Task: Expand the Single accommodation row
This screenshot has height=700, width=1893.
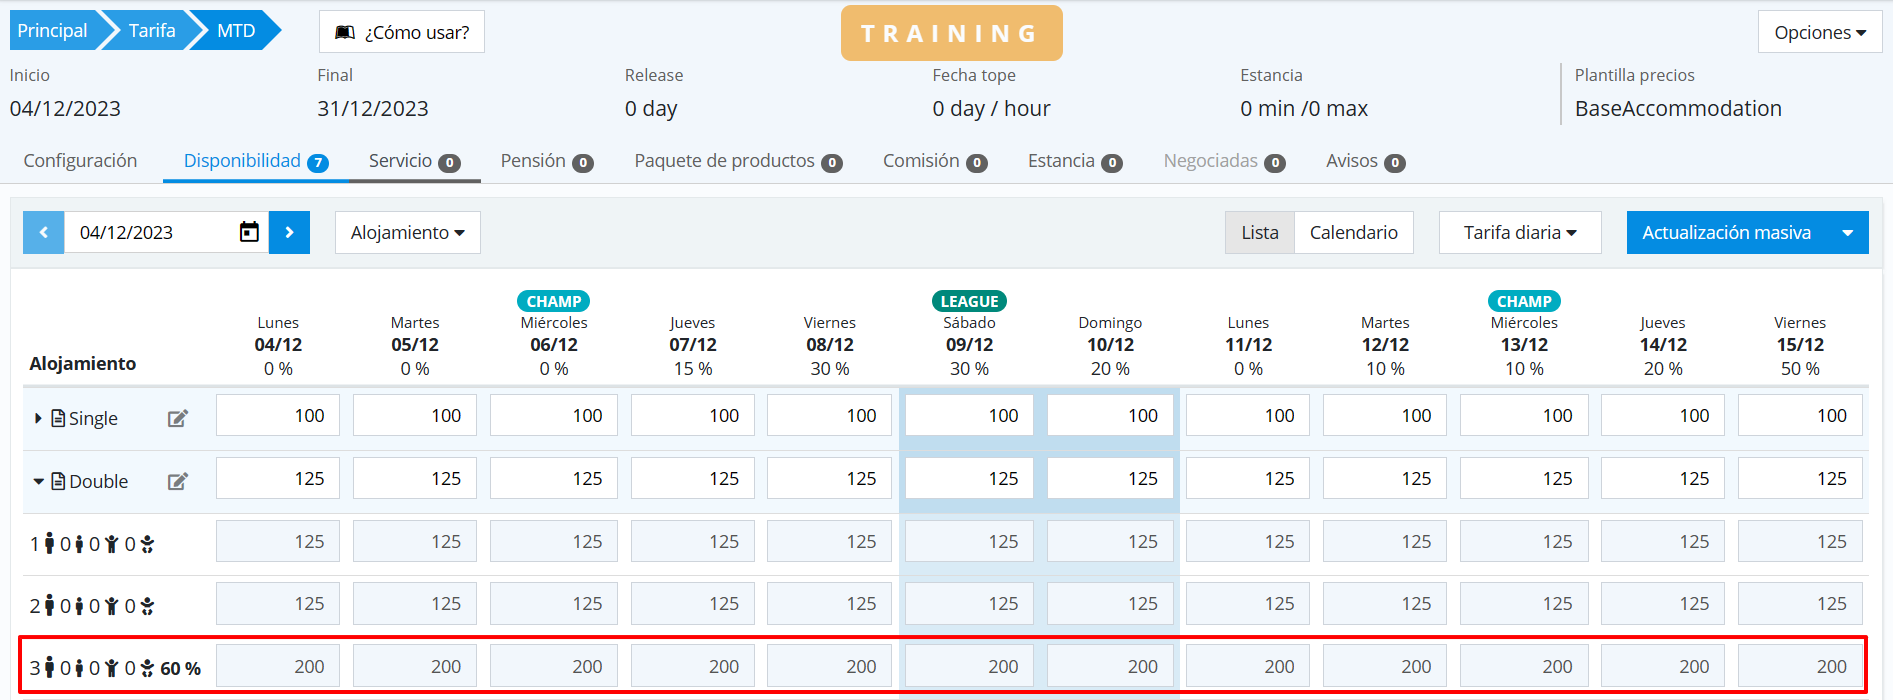Action: point(38,418)
